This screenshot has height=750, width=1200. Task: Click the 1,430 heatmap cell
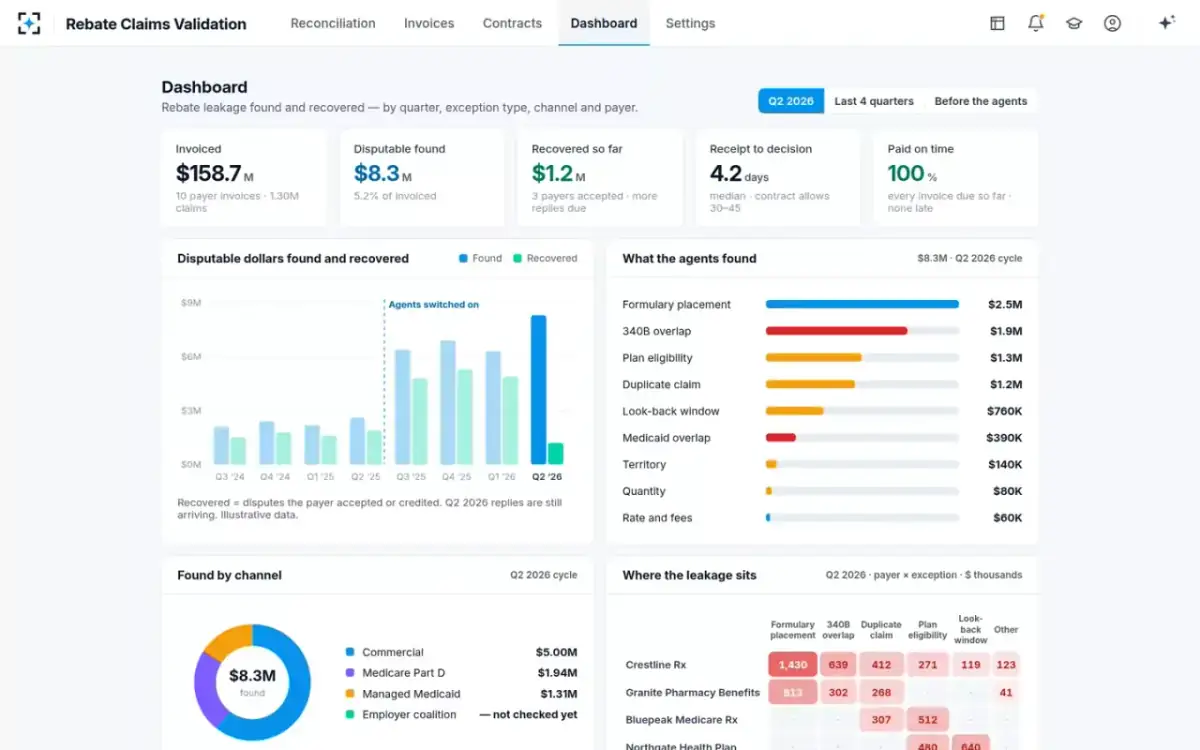(793, 665)
